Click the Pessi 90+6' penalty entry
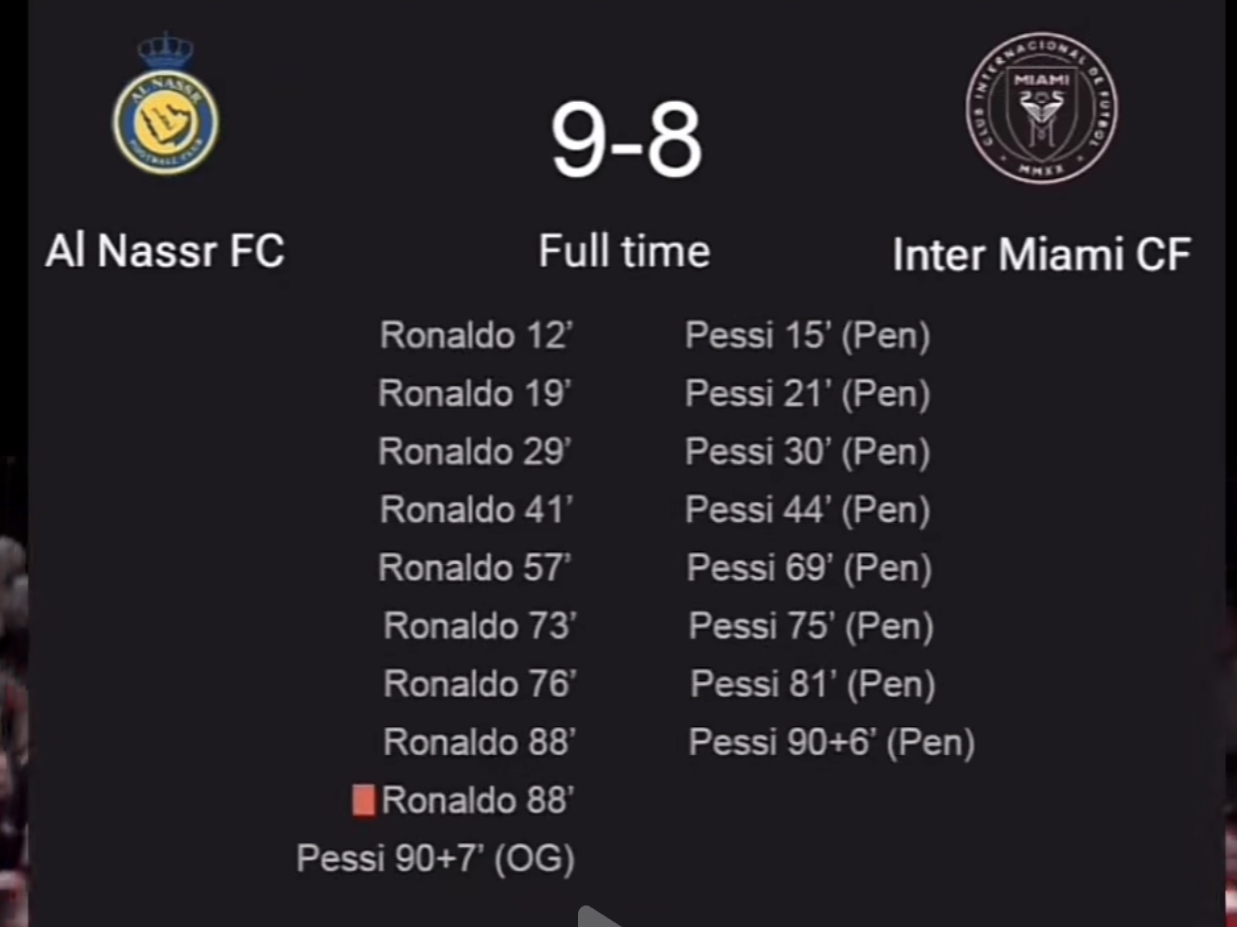The width and height of the screenshot is (1237, 927). coord(831,743)
